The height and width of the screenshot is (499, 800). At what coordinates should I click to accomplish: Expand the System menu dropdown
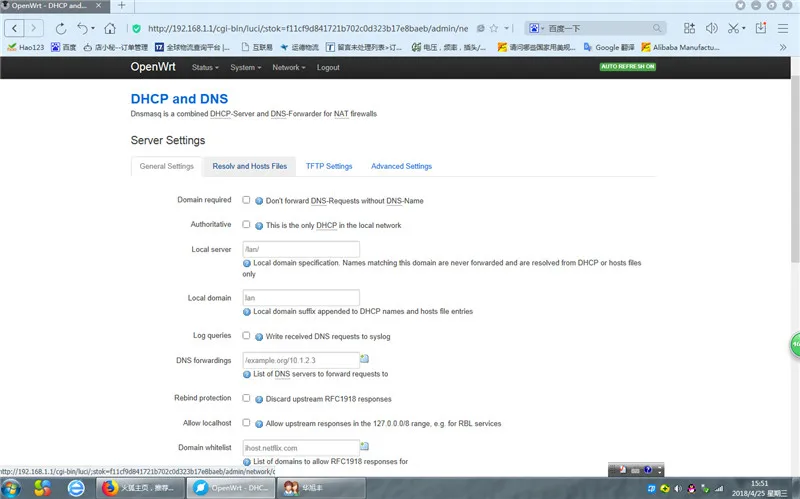tap(245, 67)
